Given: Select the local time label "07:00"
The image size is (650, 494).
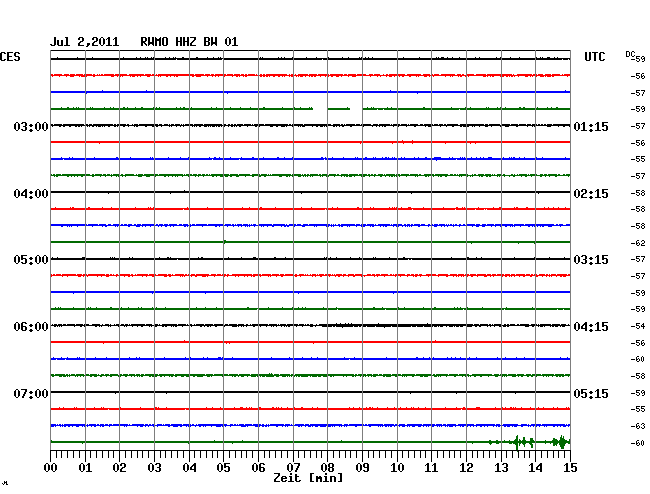Looking at the screenshot, I should click(x=31, y=393).
